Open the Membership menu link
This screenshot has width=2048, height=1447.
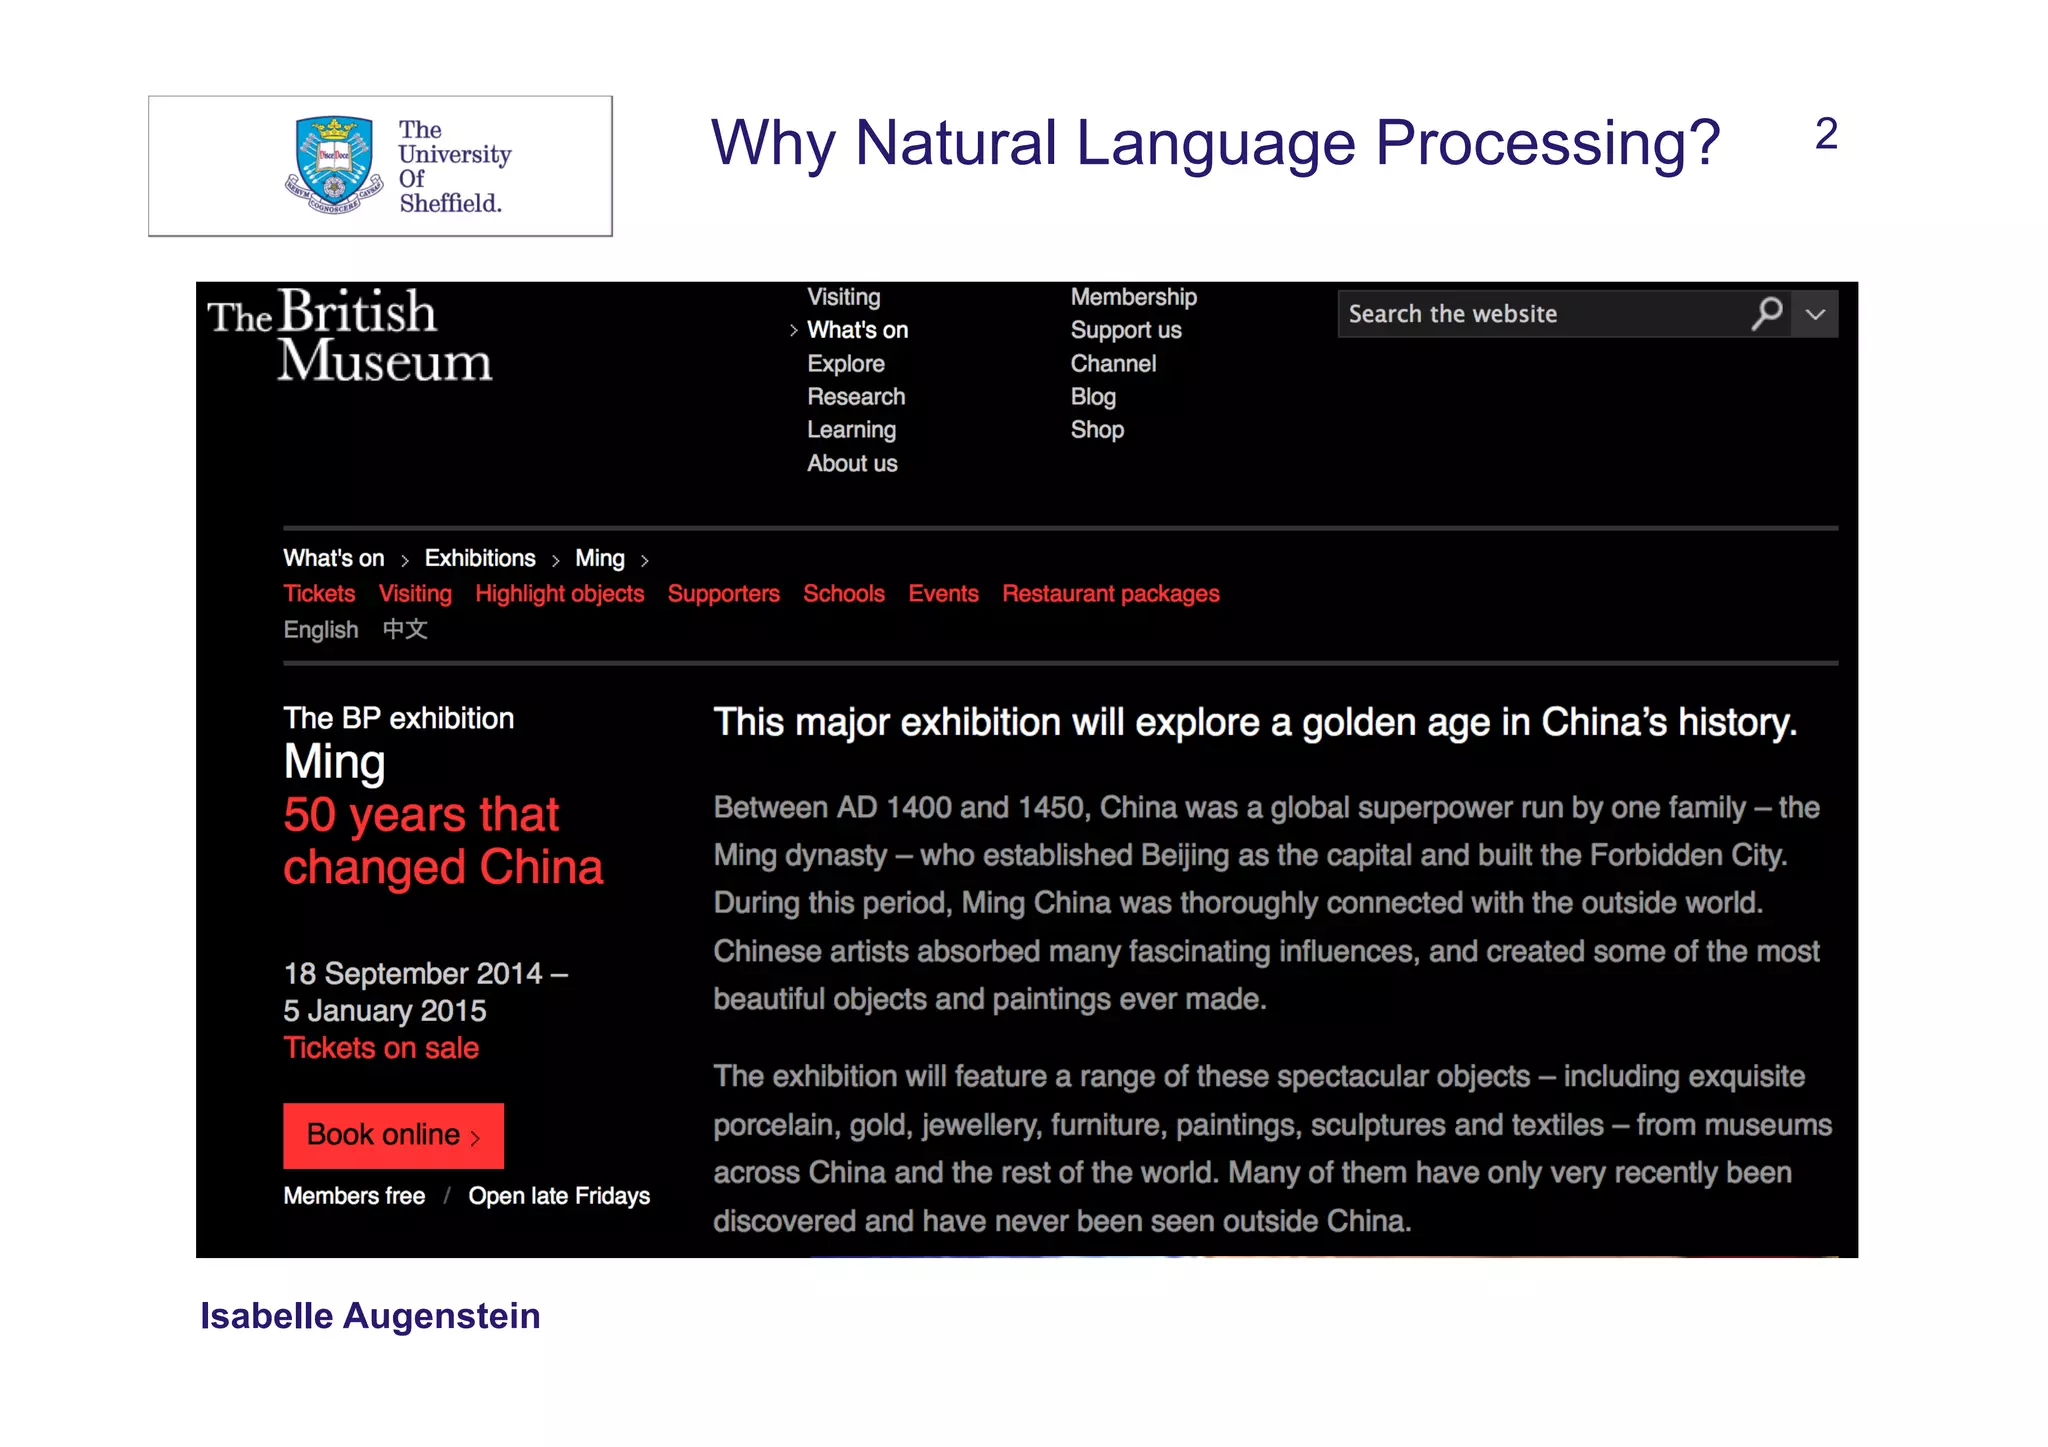1133,297
